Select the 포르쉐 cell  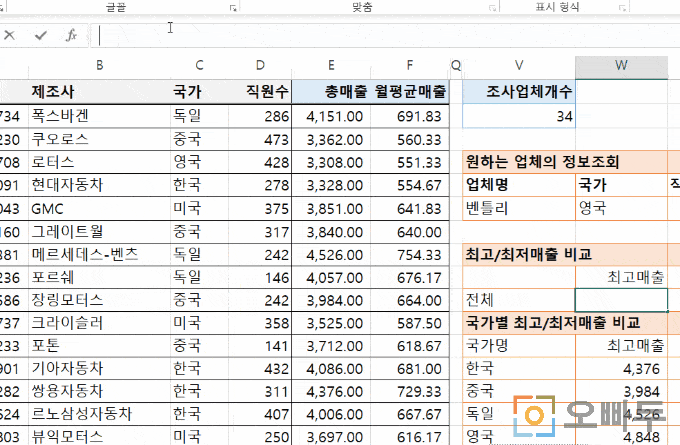(x=100, y=278)
